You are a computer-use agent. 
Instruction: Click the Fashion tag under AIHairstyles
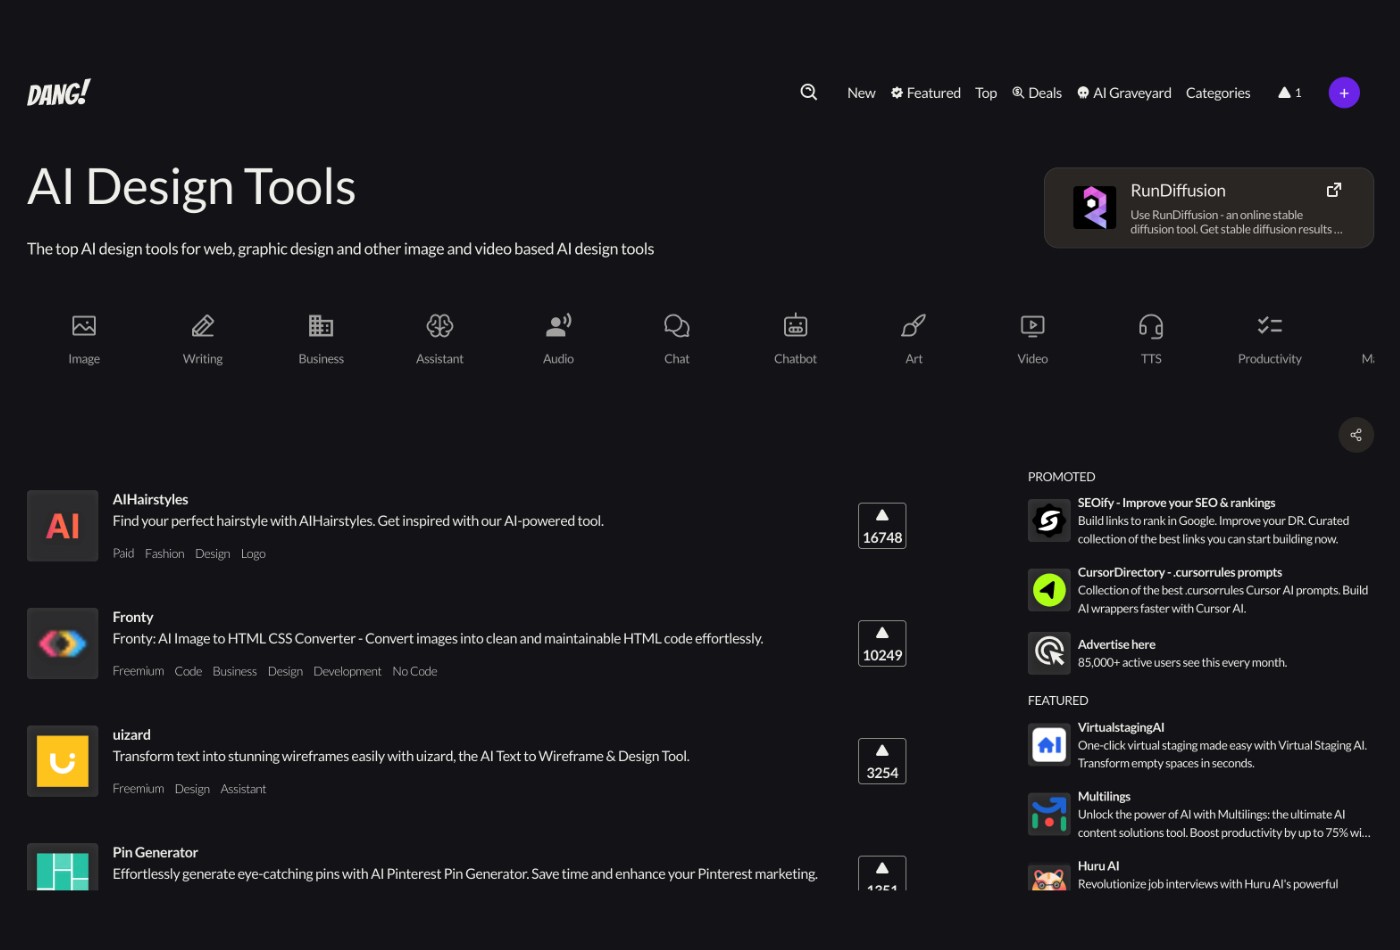pos(165,553)
